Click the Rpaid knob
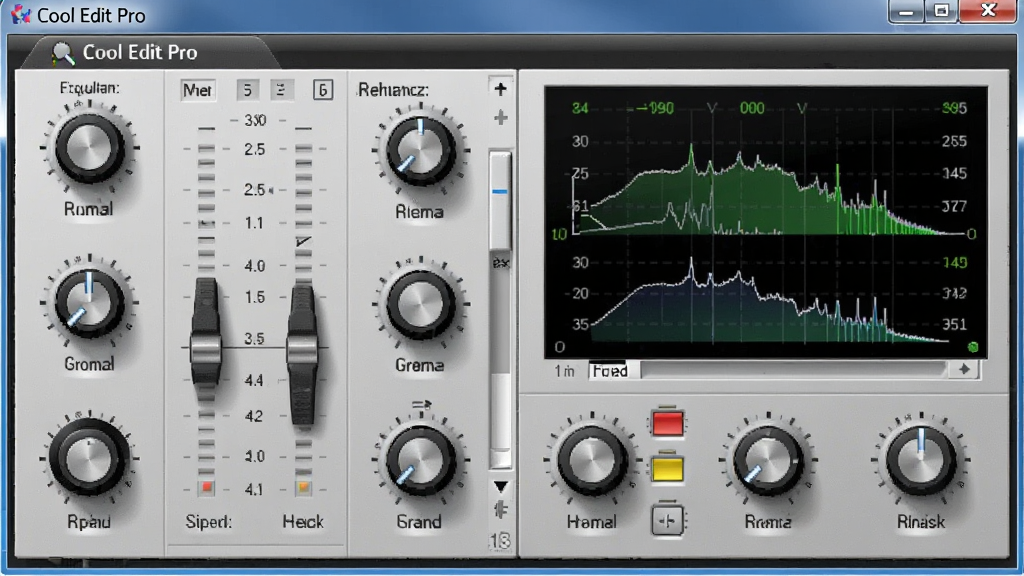 (89, 458)
